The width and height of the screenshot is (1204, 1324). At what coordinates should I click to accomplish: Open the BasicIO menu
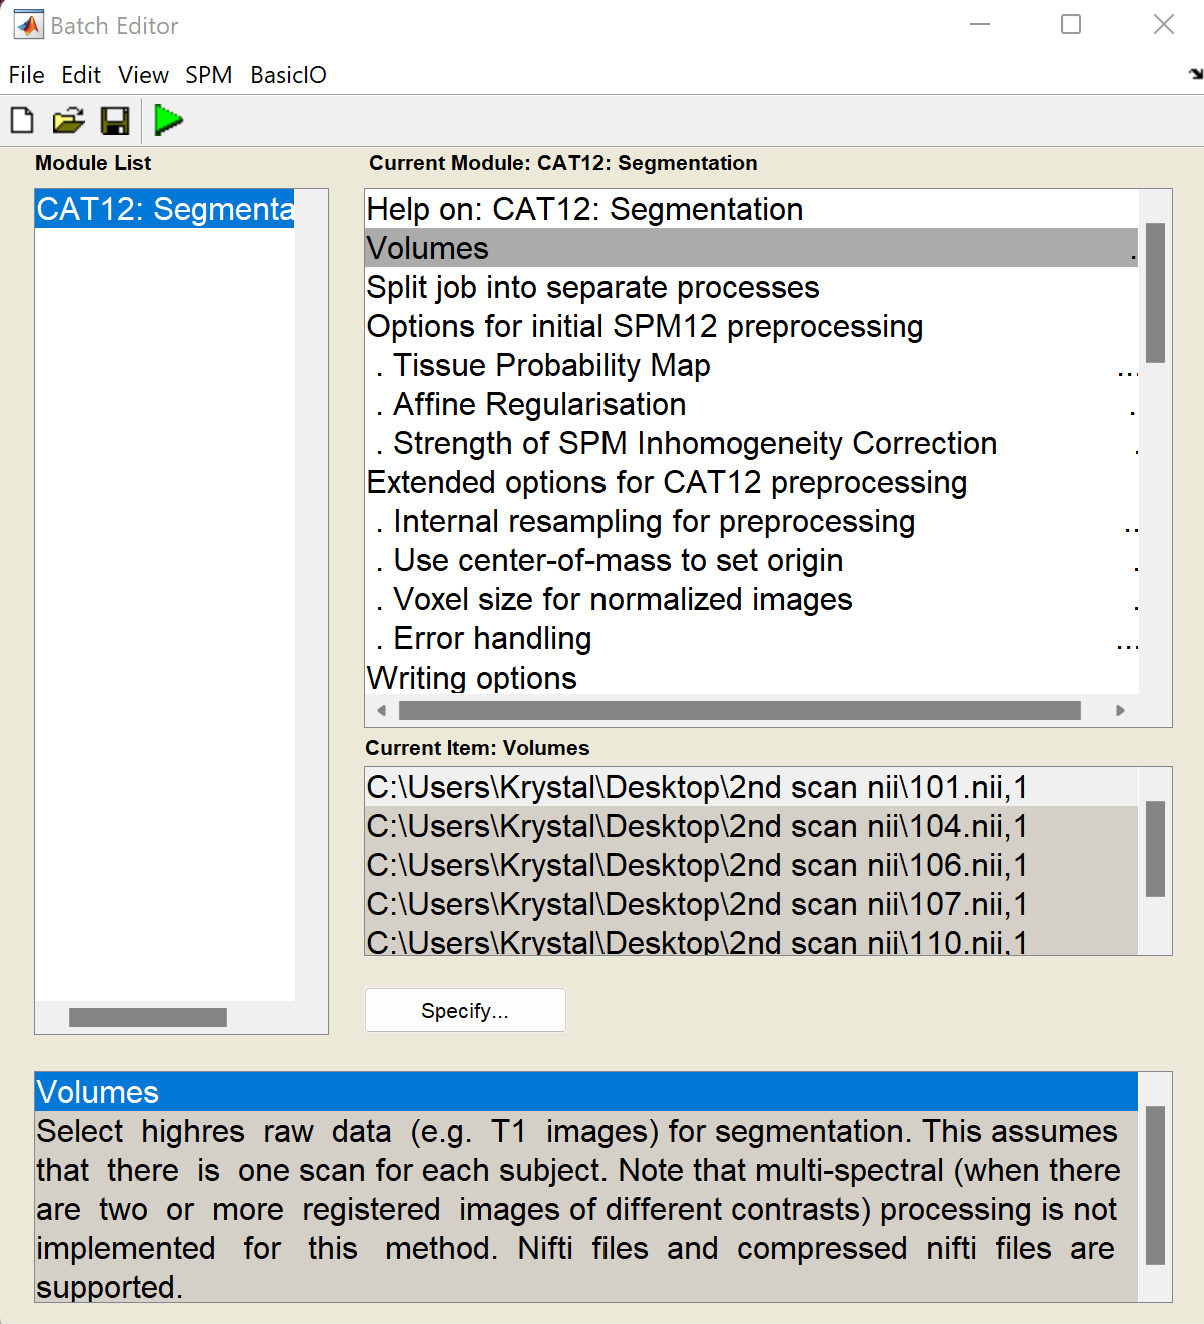[288, 75]
